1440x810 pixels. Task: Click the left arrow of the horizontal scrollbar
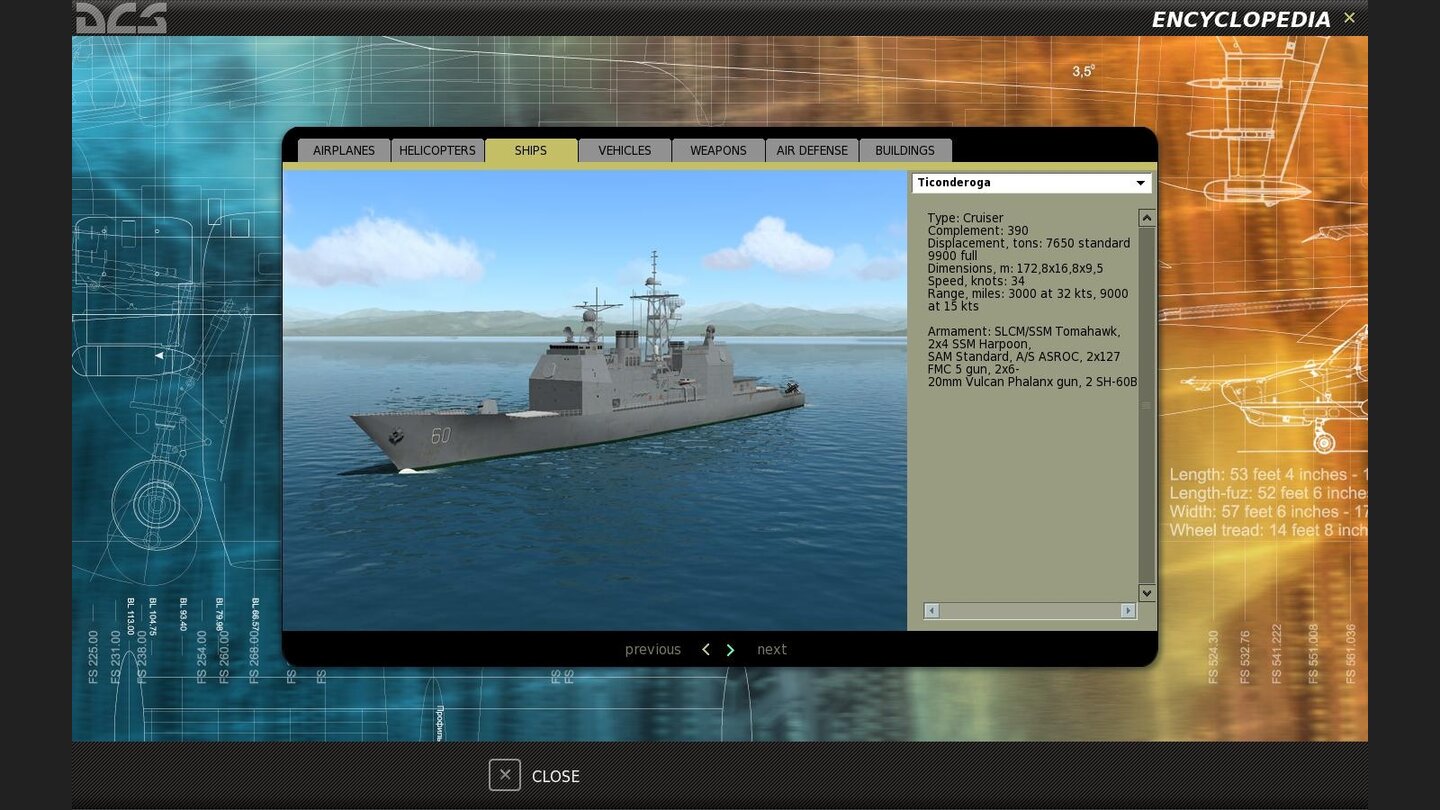pyautogui.click(x=932, y=610)
